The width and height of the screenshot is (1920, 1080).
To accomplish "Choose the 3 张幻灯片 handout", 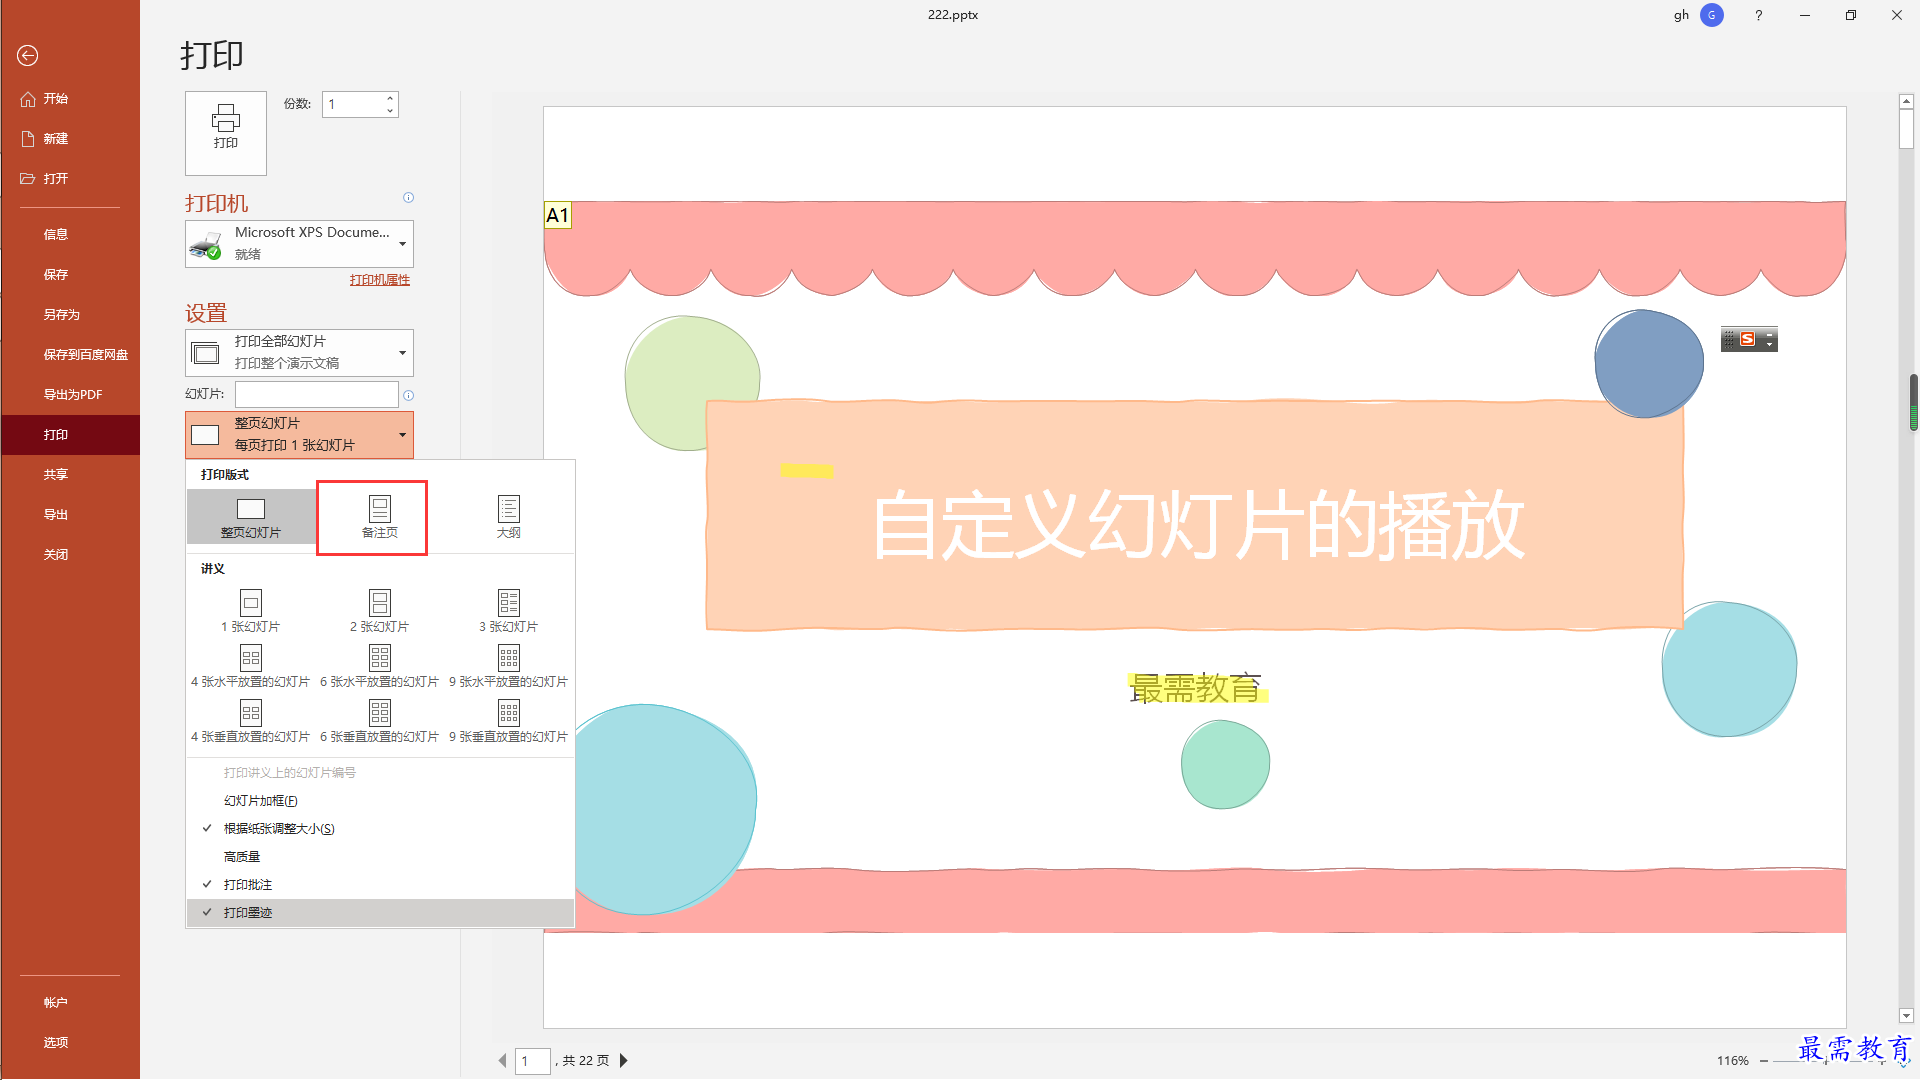I will pyautogui.click(x=509, y=611).
